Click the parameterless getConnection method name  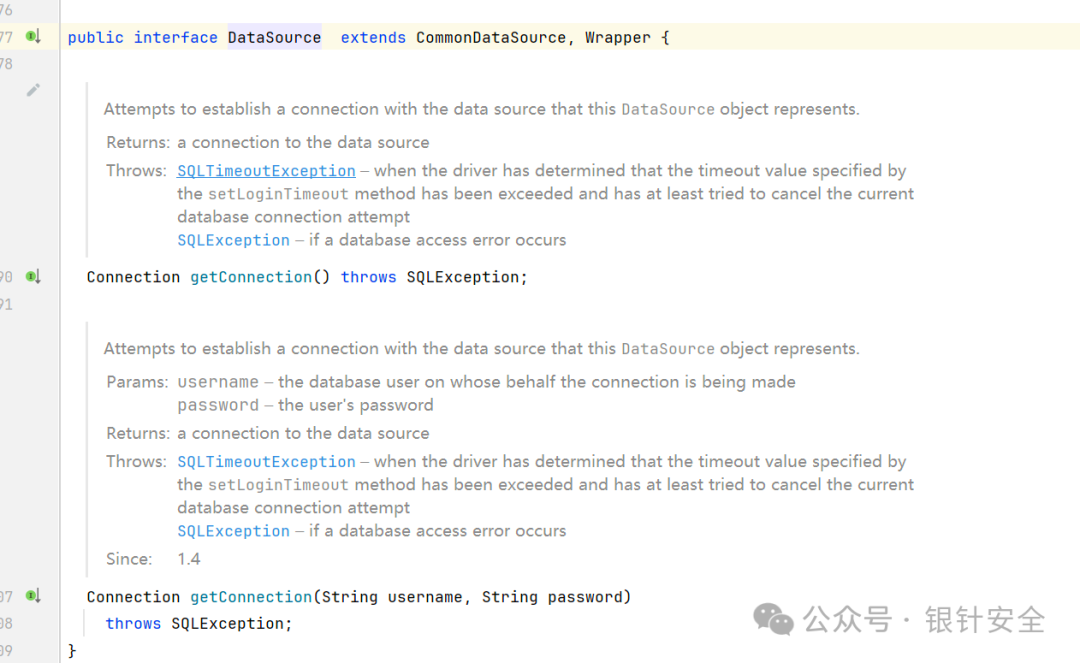click(251, 277)
